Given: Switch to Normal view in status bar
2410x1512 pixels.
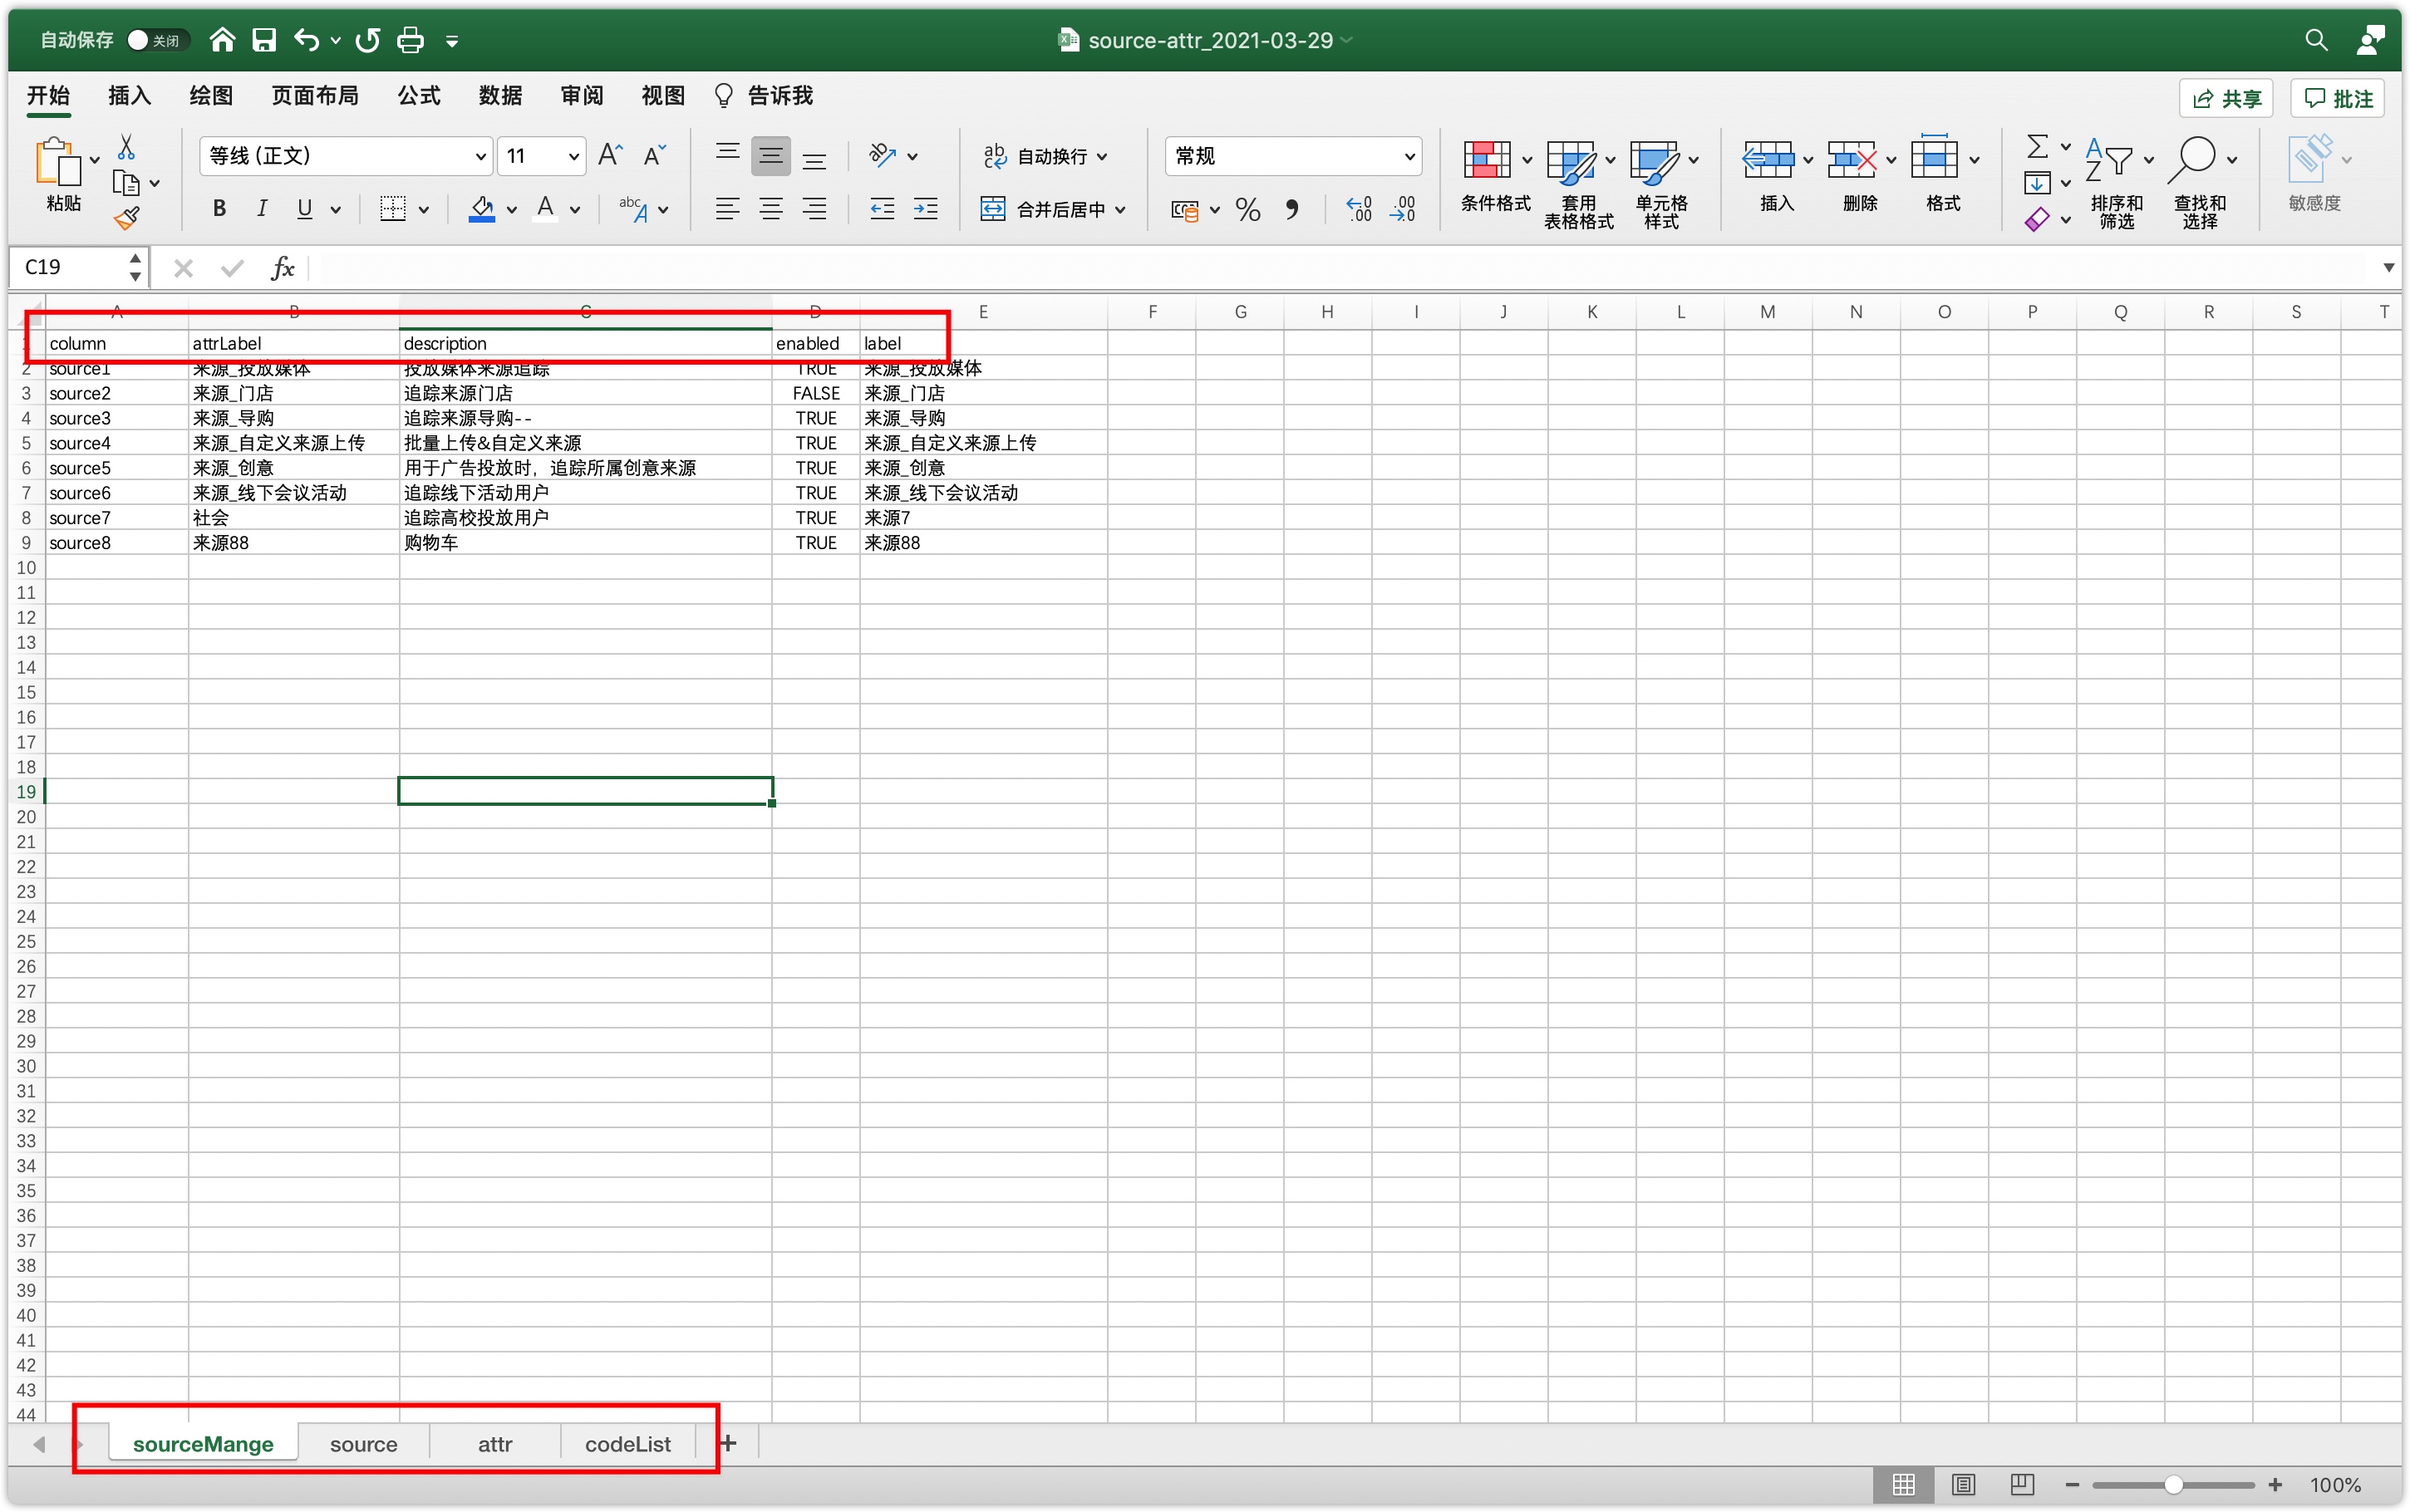Looking at the screenshot, I should [x=1904, y=1485].
